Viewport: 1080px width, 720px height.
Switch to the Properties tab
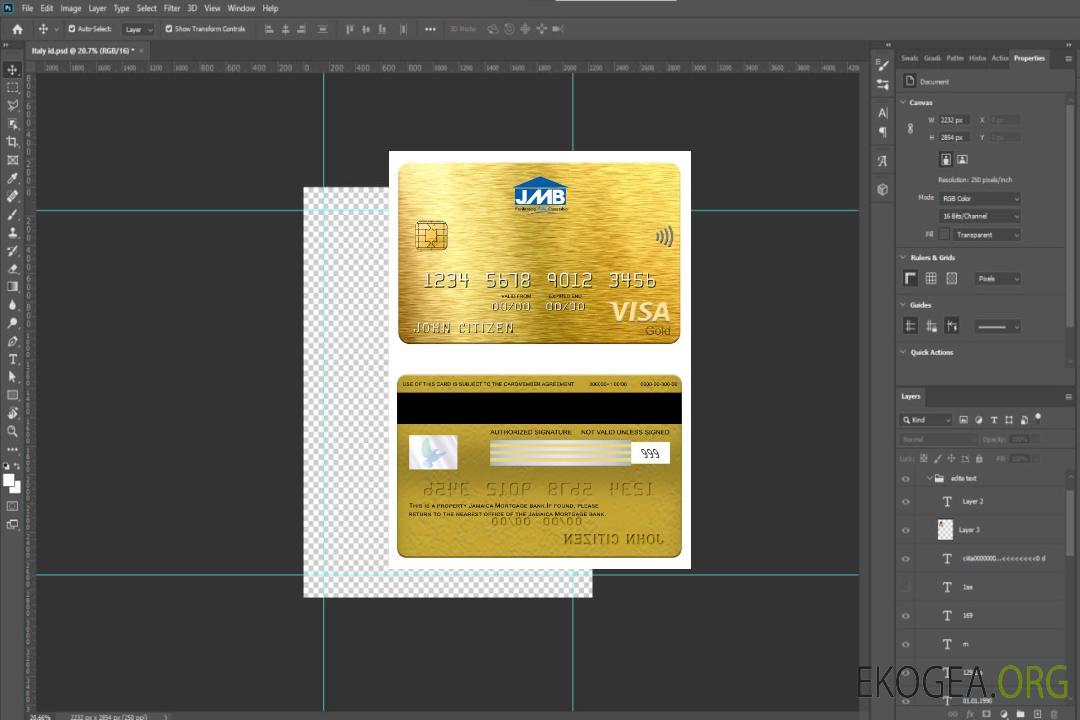click(1029, 59)
